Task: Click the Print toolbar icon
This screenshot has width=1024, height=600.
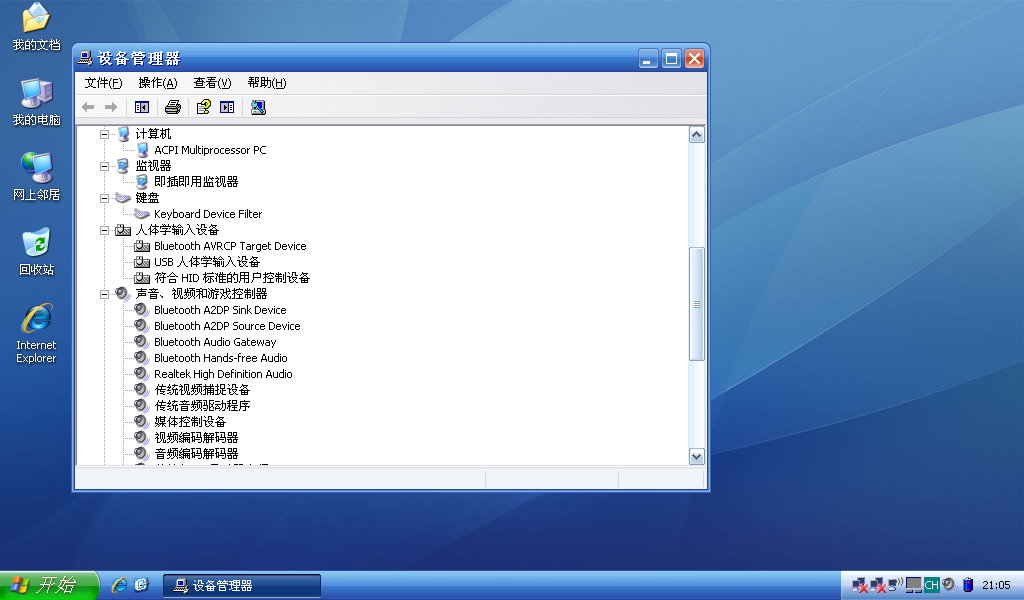Action: (x=173, y=107)
